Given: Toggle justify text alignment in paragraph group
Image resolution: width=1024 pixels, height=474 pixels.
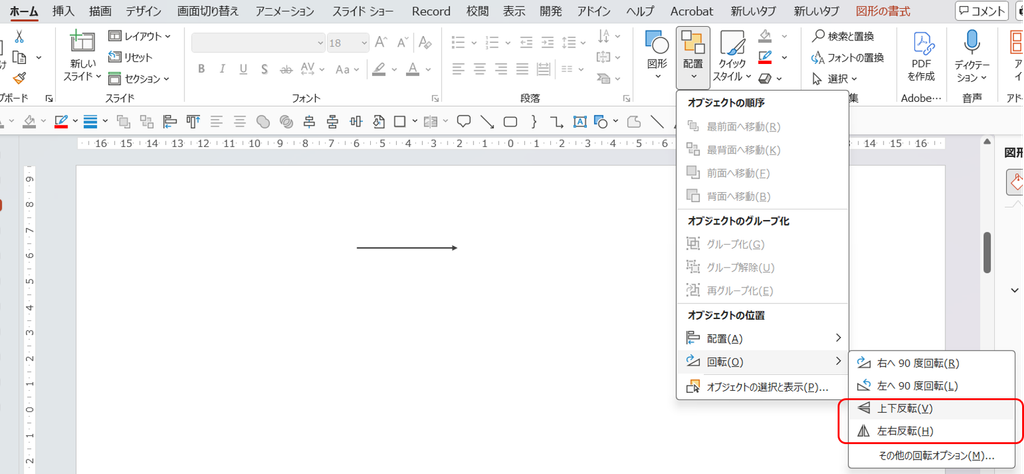Looking at the screenshot, I should (x=523, y=69).
